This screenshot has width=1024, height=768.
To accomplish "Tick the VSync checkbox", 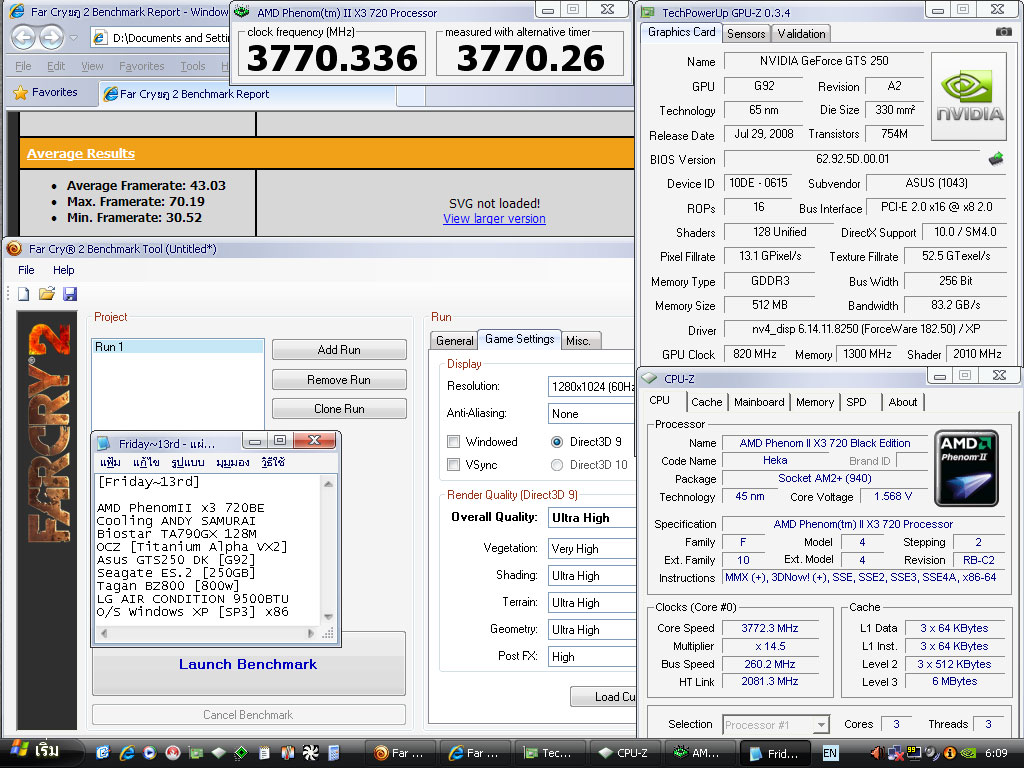I will (454, 465).
